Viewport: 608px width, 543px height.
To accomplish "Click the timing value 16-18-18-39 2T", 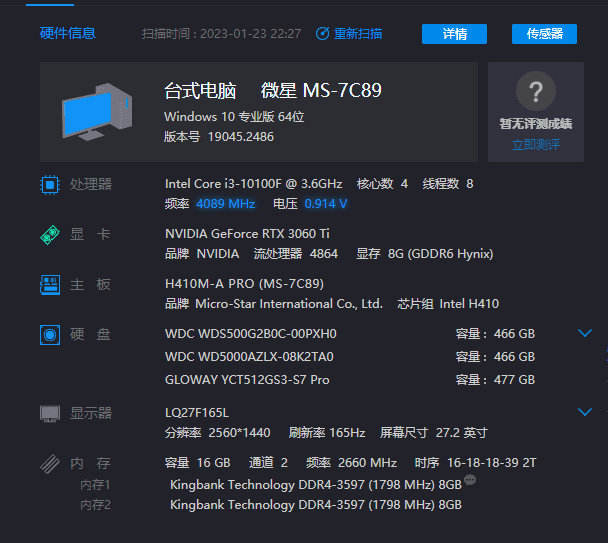I will (x=492, y=463).
